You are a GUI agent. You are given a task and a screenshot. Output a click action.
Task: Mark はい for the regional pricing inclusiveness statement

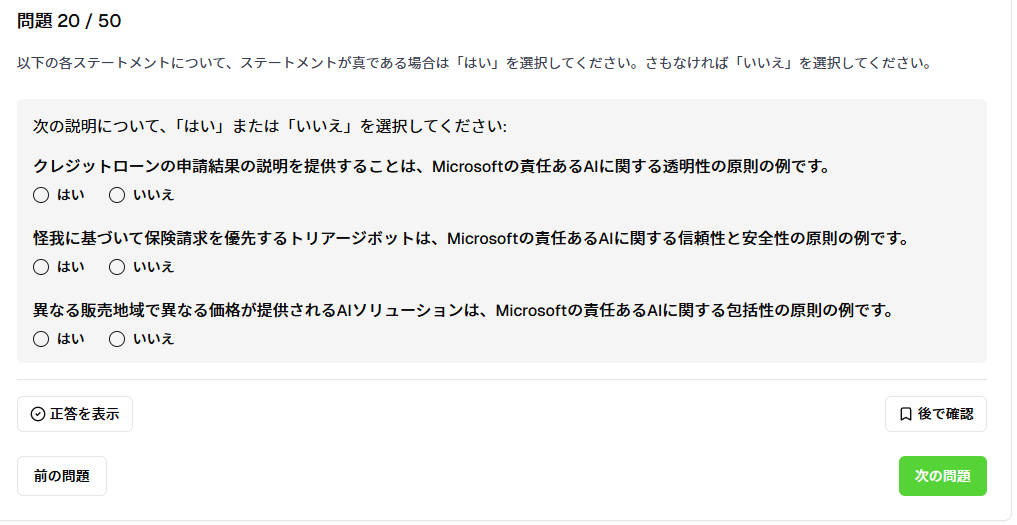coord(41,339)
